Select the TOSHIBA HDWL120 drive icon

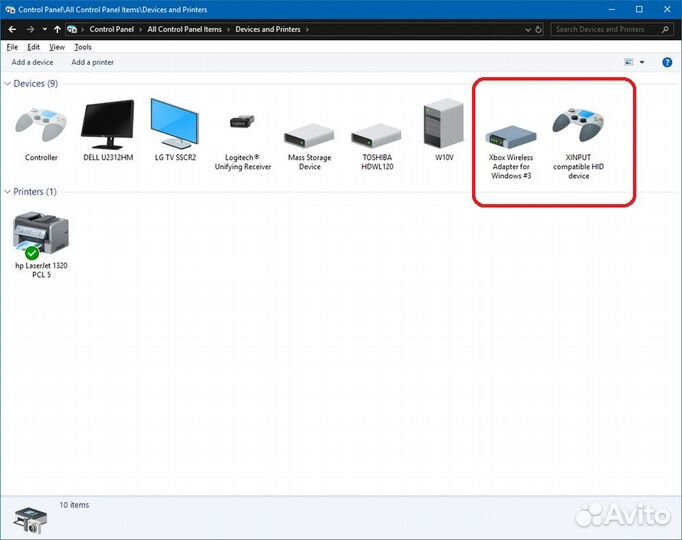click(x=377, y=135)
